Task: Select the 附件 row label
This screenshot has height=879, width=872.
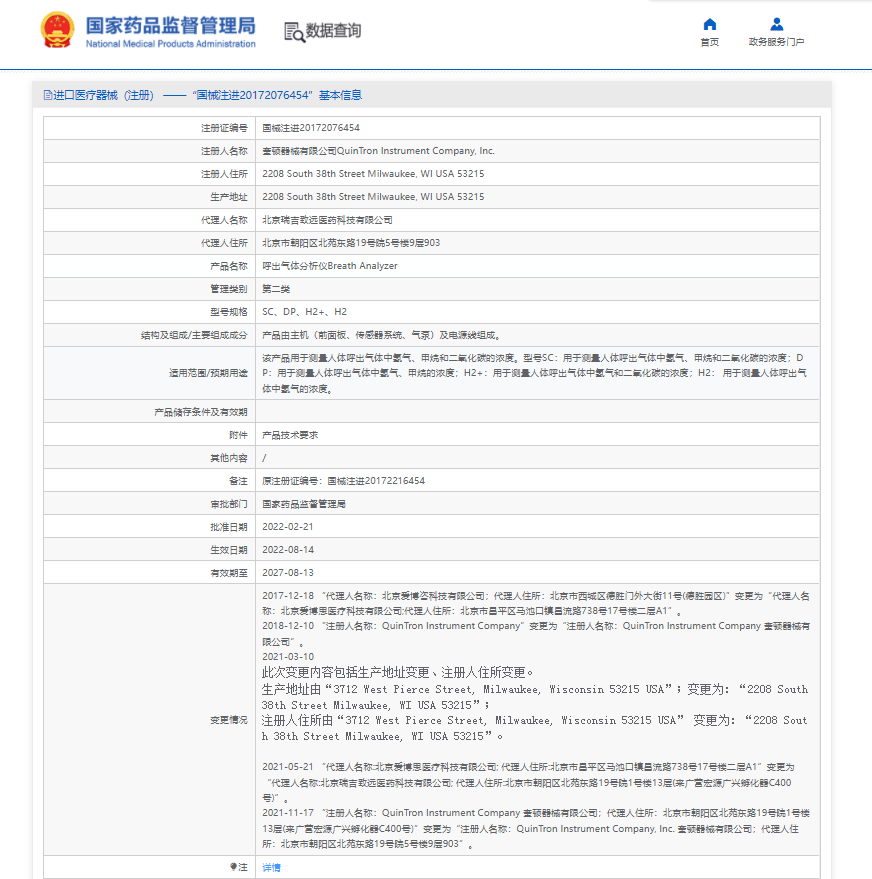Action: click(238, 436)
